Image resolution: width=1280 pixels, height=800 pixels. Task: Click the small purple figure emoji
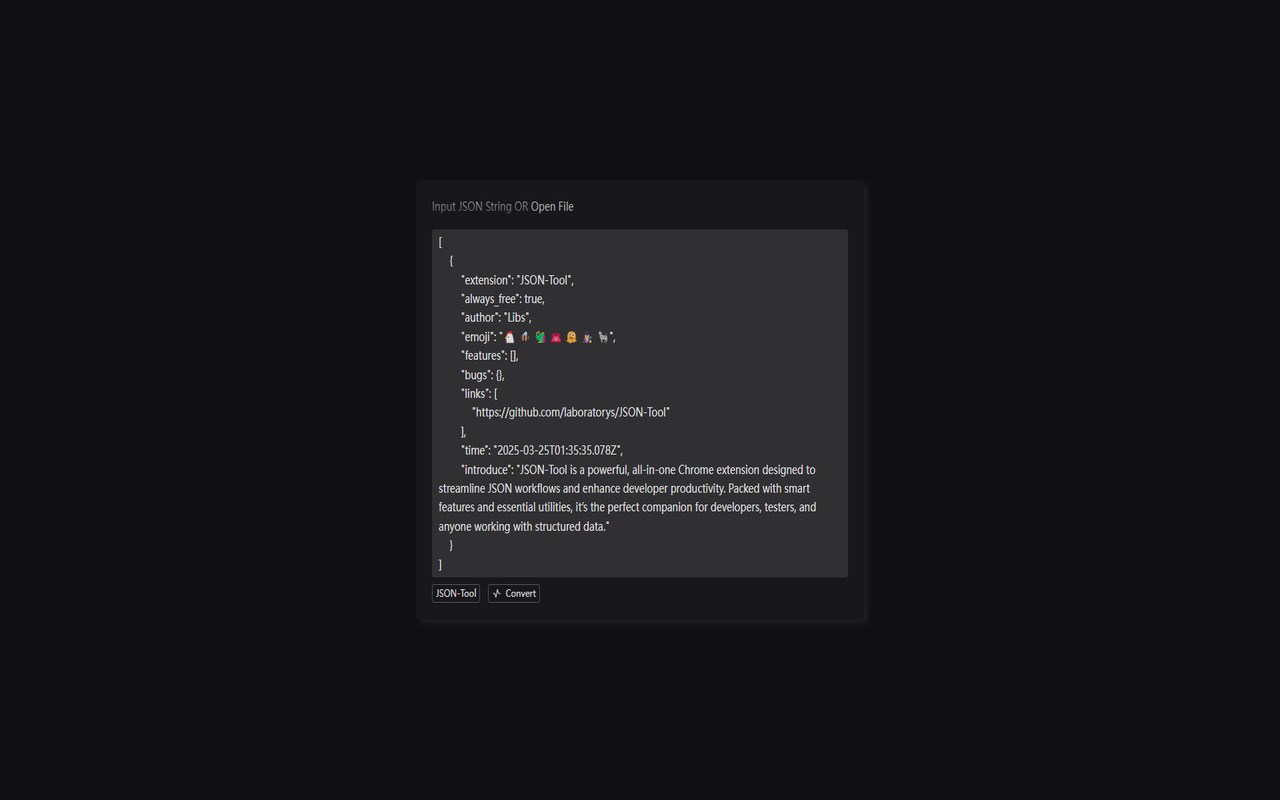pos(587,338)
